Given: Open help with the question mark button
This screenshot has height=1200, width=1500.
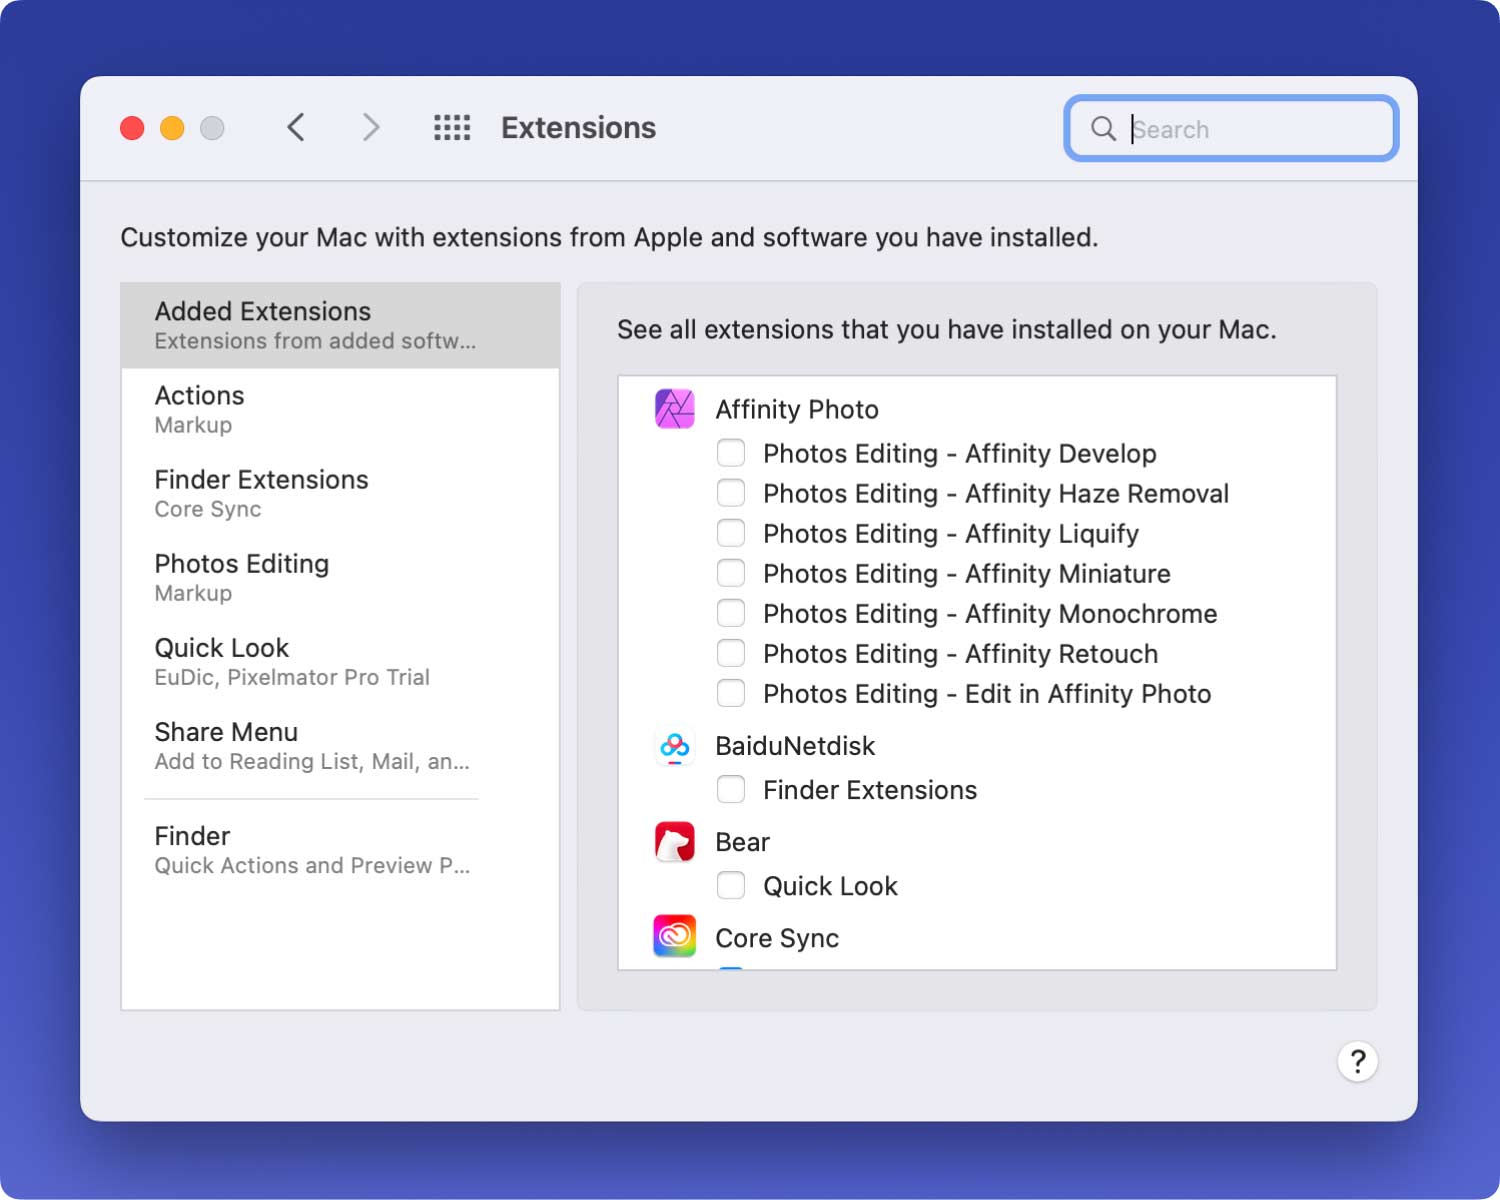Looking at the screenshot, I should pyautogui.click(x=1358, y=1061).
